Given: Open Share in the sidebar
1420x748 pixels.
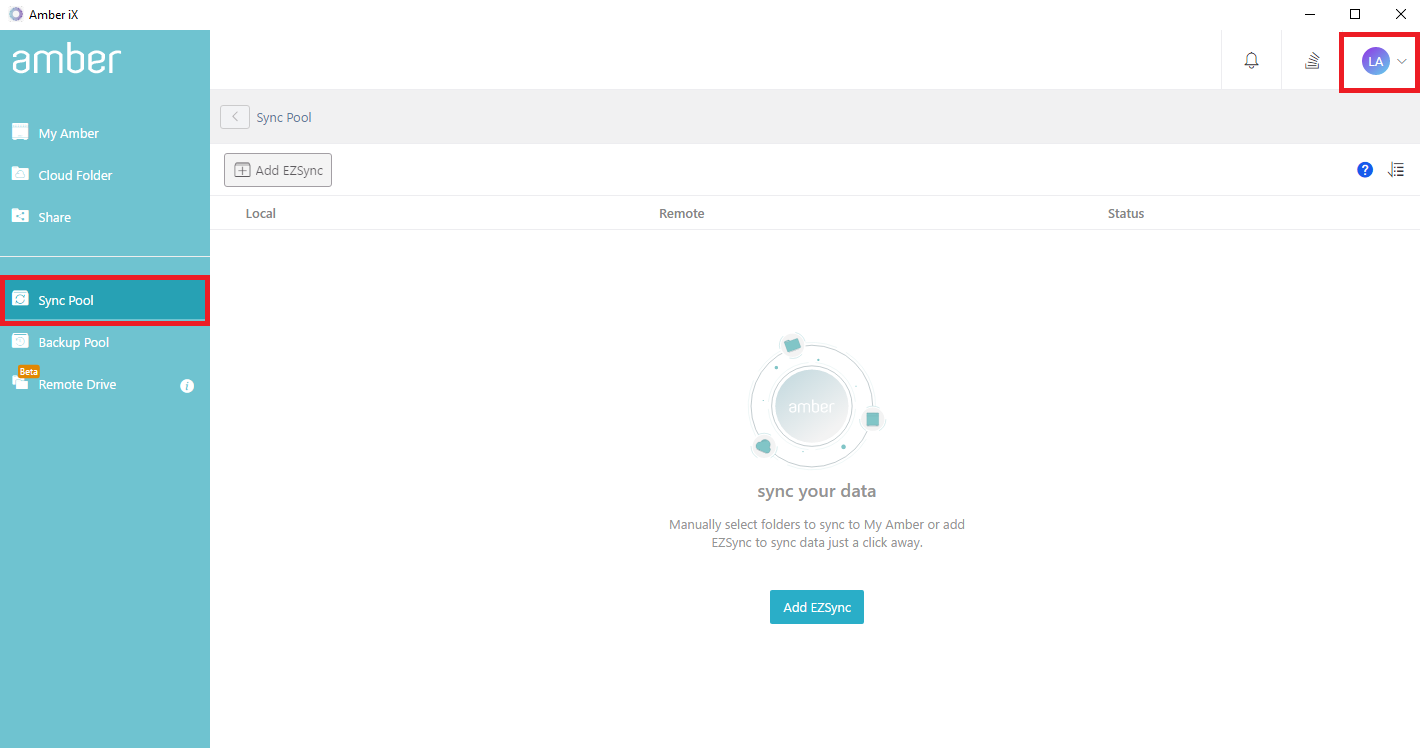Looking at the screenshot, I should 105,217.
